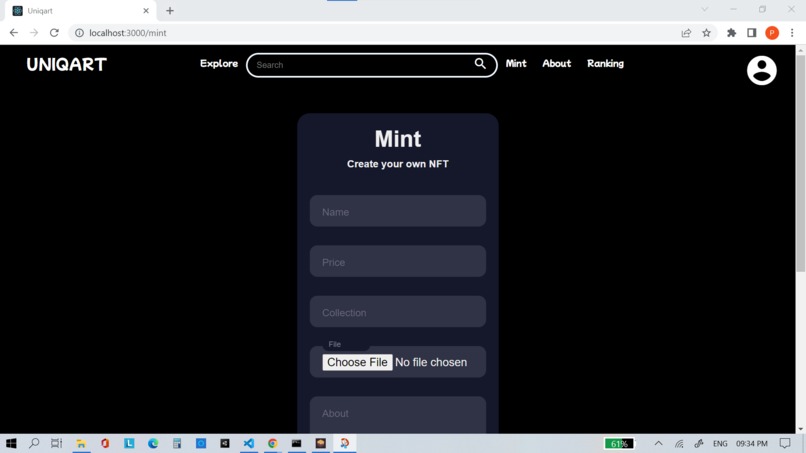Viewport: 806px width, 453px height.
Task: Click the browser forward arrow
Action: (x=34, y=33)
